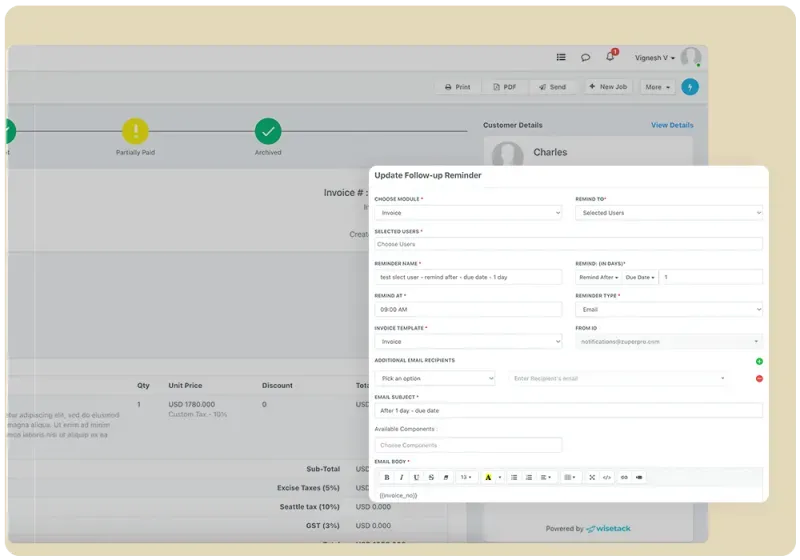Click the blue lightning quick action button

pos(689,87)
